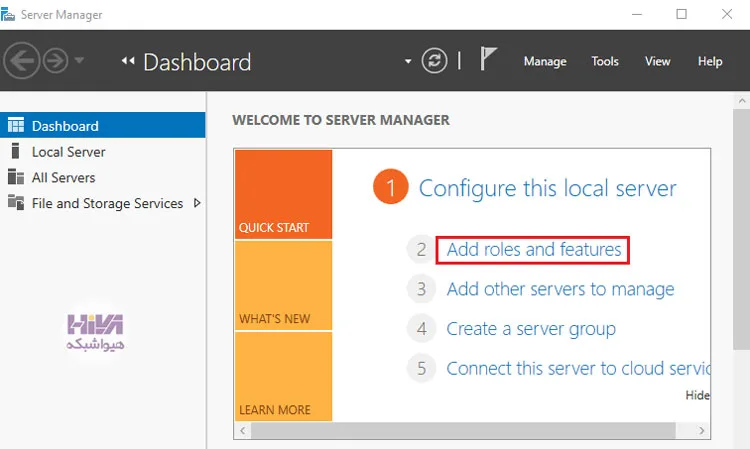Click the Back navigation arrow
Screen dimensions: 750x449
click(22, 61)
